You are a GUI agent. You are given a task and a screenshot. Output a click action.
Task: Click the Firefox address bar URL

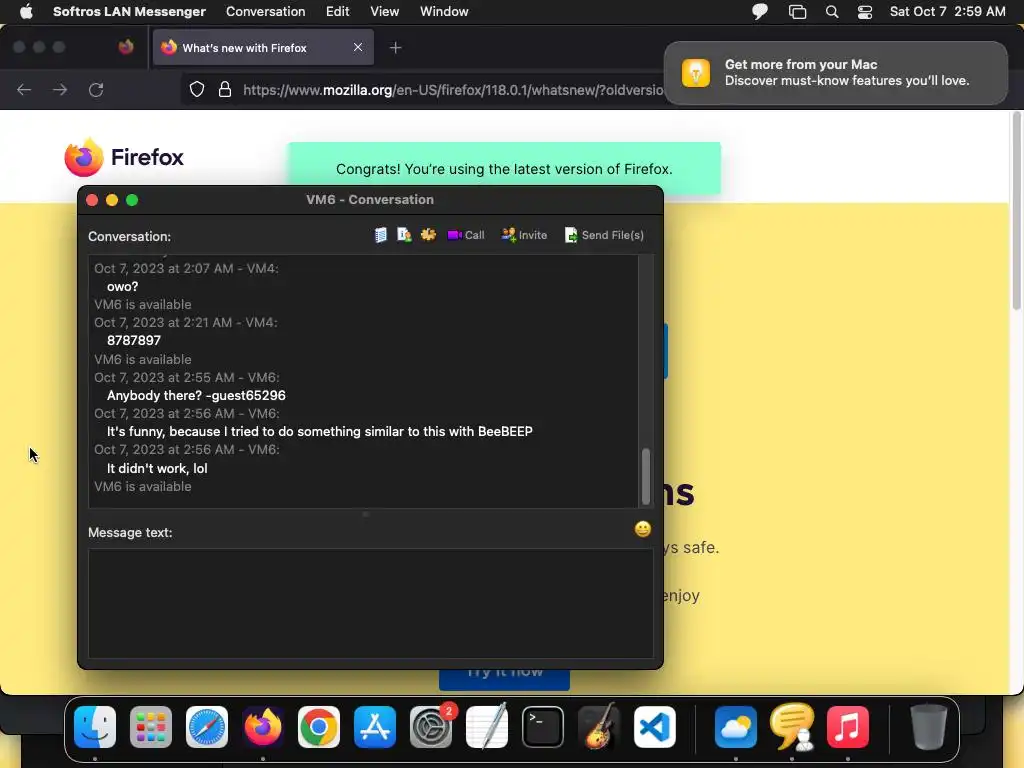(453, 90)
